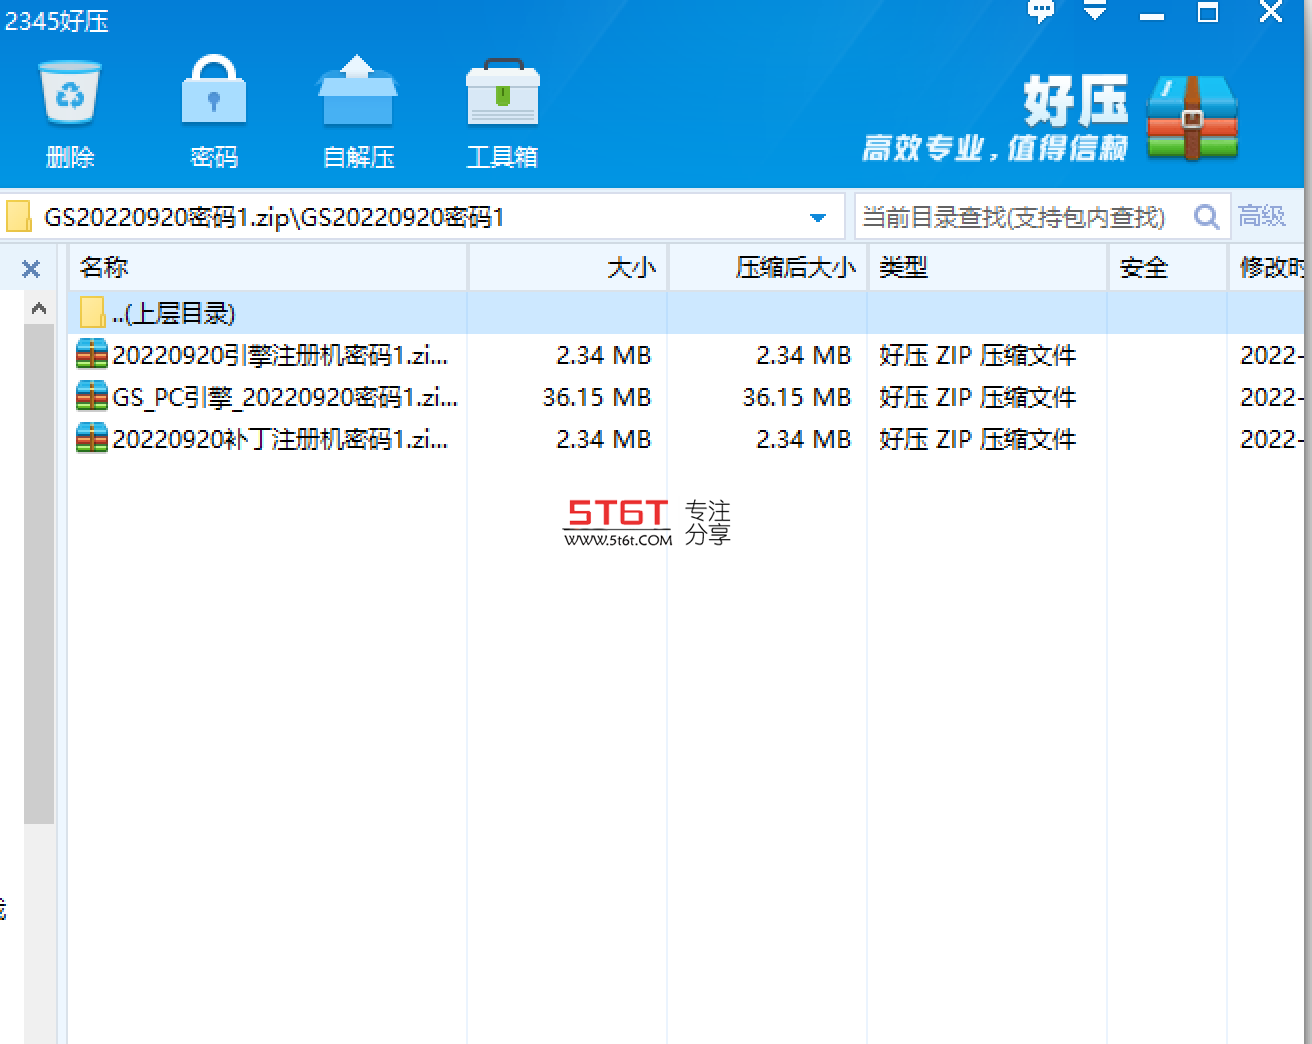Sort by Size (大小) column header

click(568, 267)
